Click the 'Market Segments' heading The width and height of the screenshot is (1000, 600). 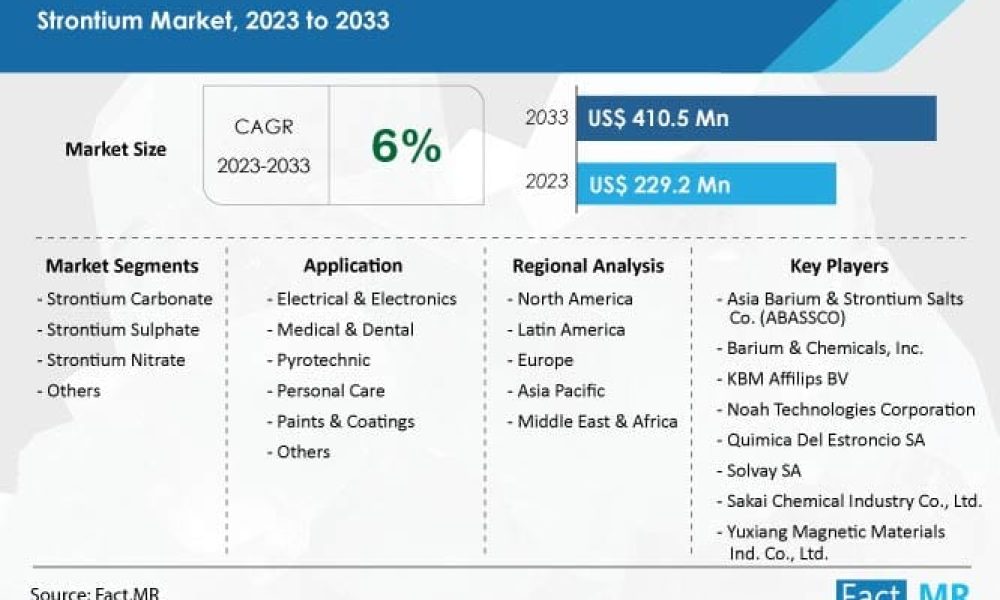(x=122, y=266)
